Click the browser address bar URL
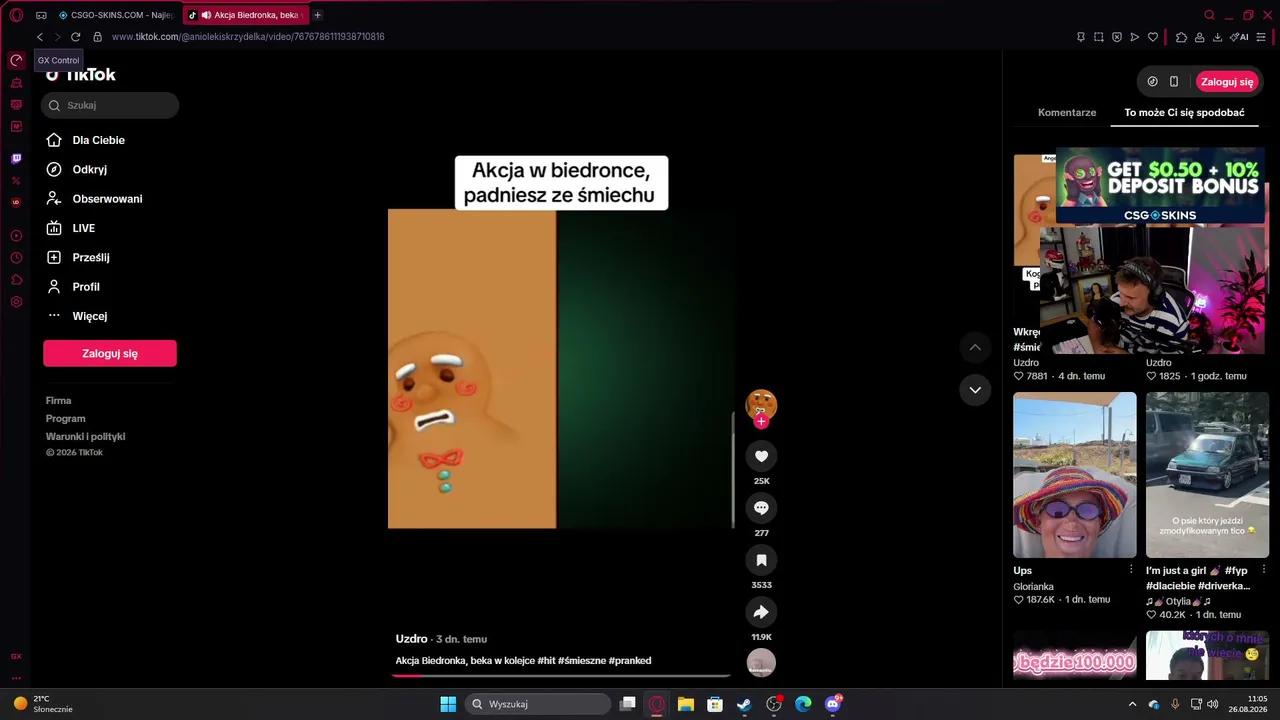 coord(248,37)
